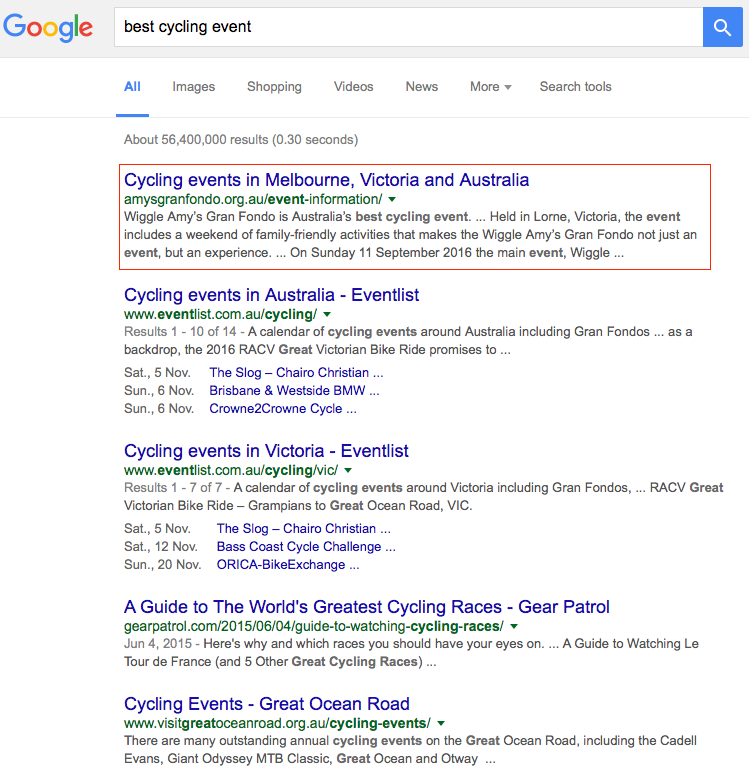Open 'The Slog – Chairo Christian' under Victoria result
This screenshot has height=782, width=749.
[x=304, y=529]
